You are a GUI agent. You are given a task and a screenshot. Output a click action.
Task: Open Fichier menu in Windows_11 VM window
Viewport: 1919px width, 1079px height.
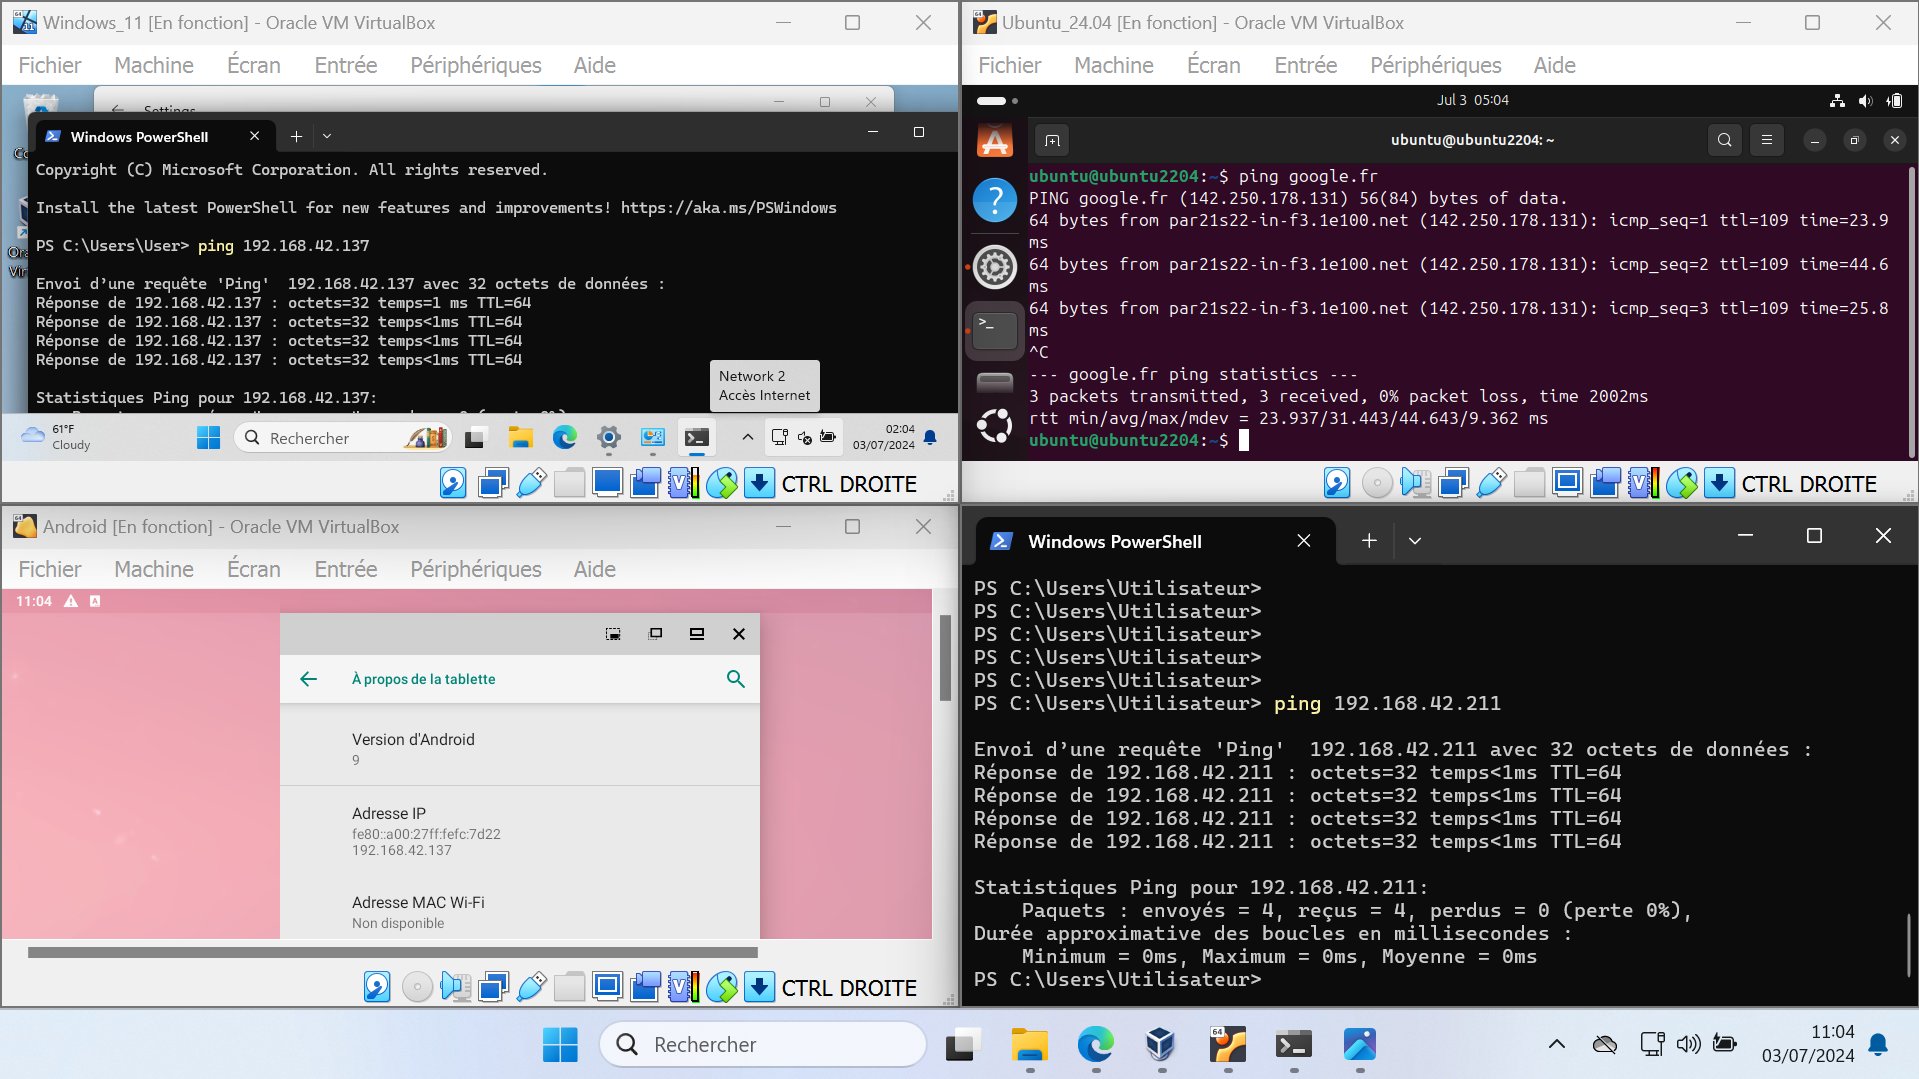(x=50, y=65)
